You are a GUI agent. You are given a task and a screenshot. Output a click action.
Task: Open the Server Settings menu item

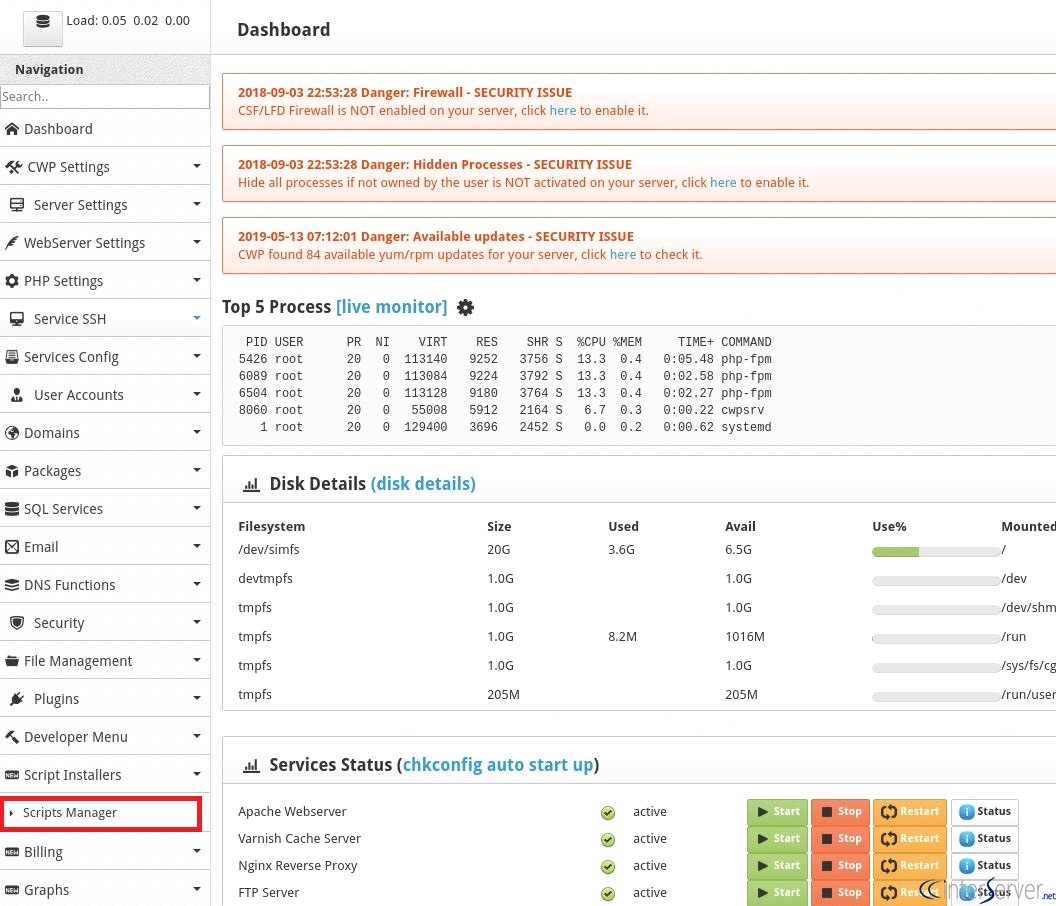104,205
